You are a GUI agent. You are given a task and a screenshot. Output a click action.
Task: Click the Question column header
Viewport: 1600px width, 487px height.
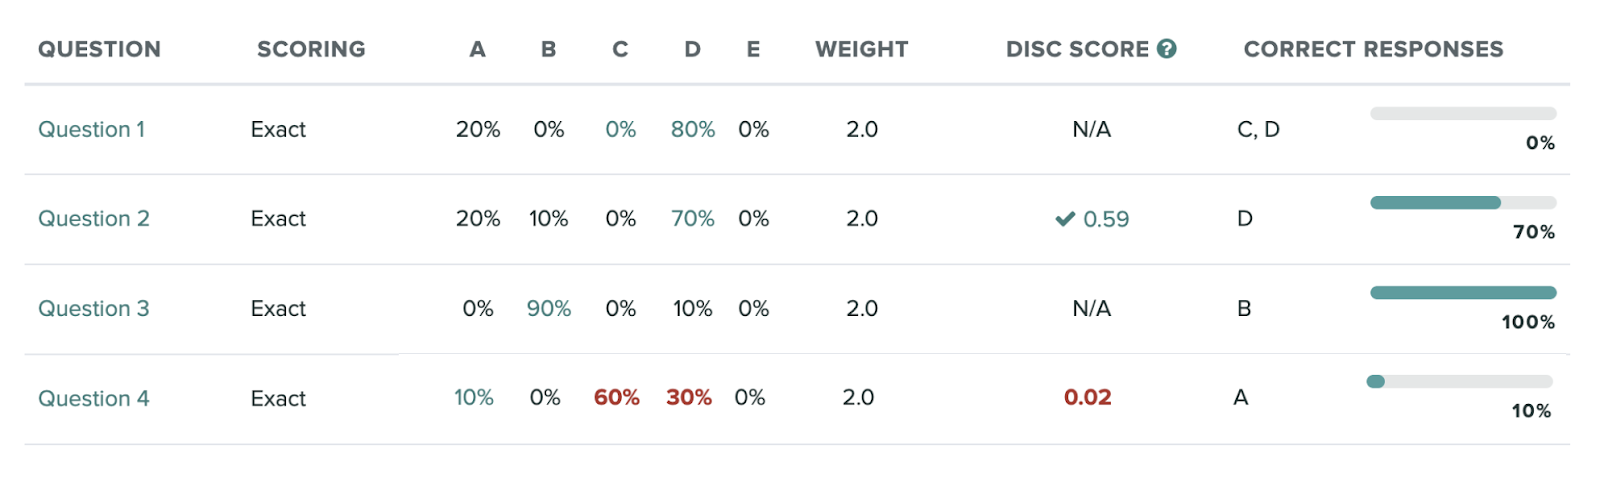(x=99, y=49)
